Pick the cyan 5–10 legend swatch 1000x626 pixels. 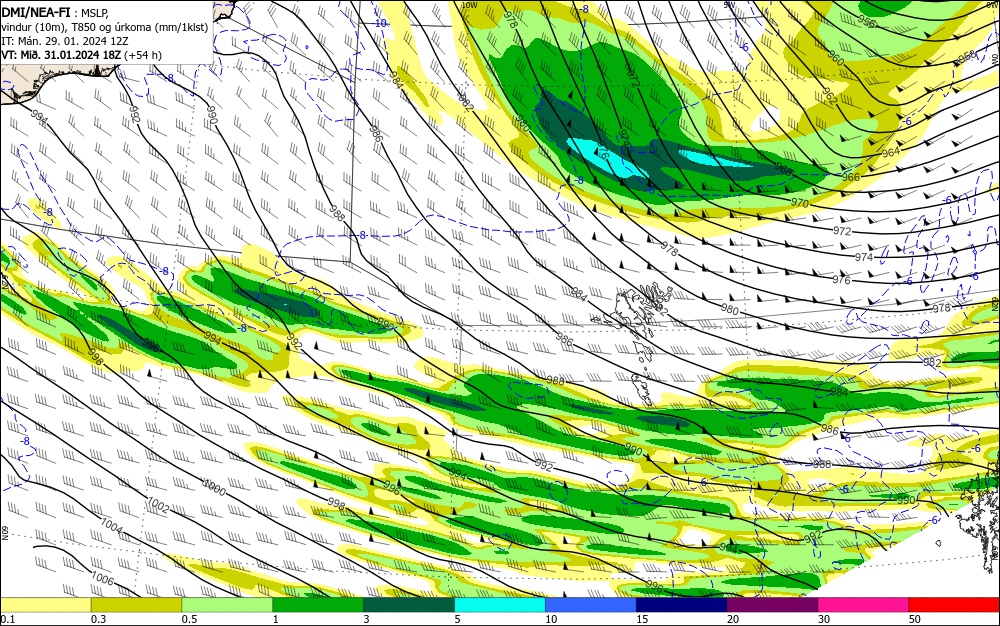(500, 605)
